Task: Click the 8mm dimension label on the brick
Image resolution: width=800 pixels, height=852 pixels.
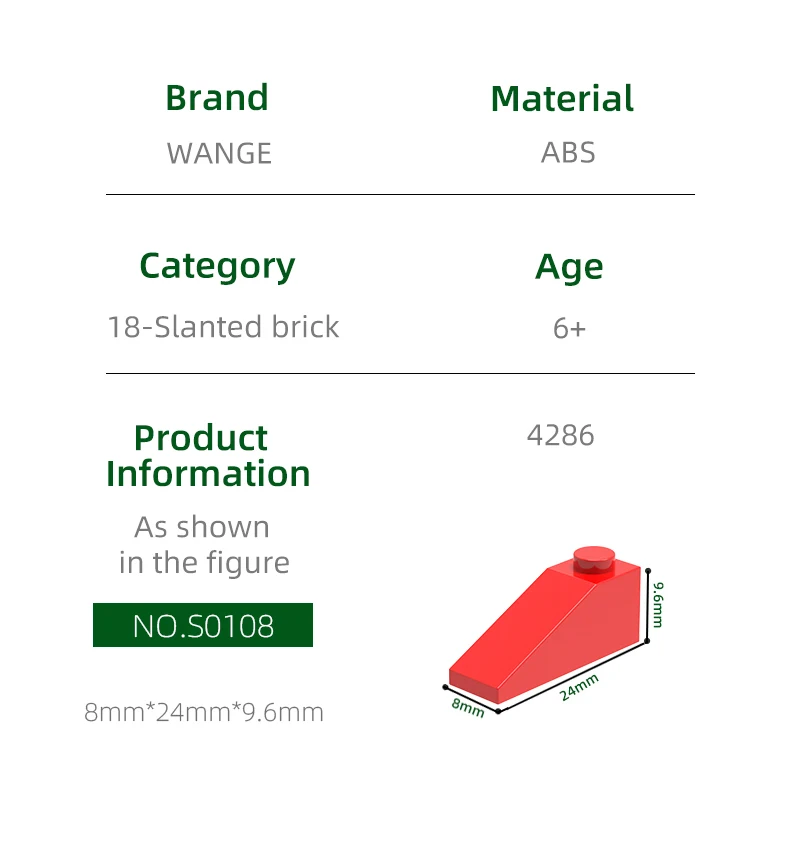Action: [x=468, y=707]
